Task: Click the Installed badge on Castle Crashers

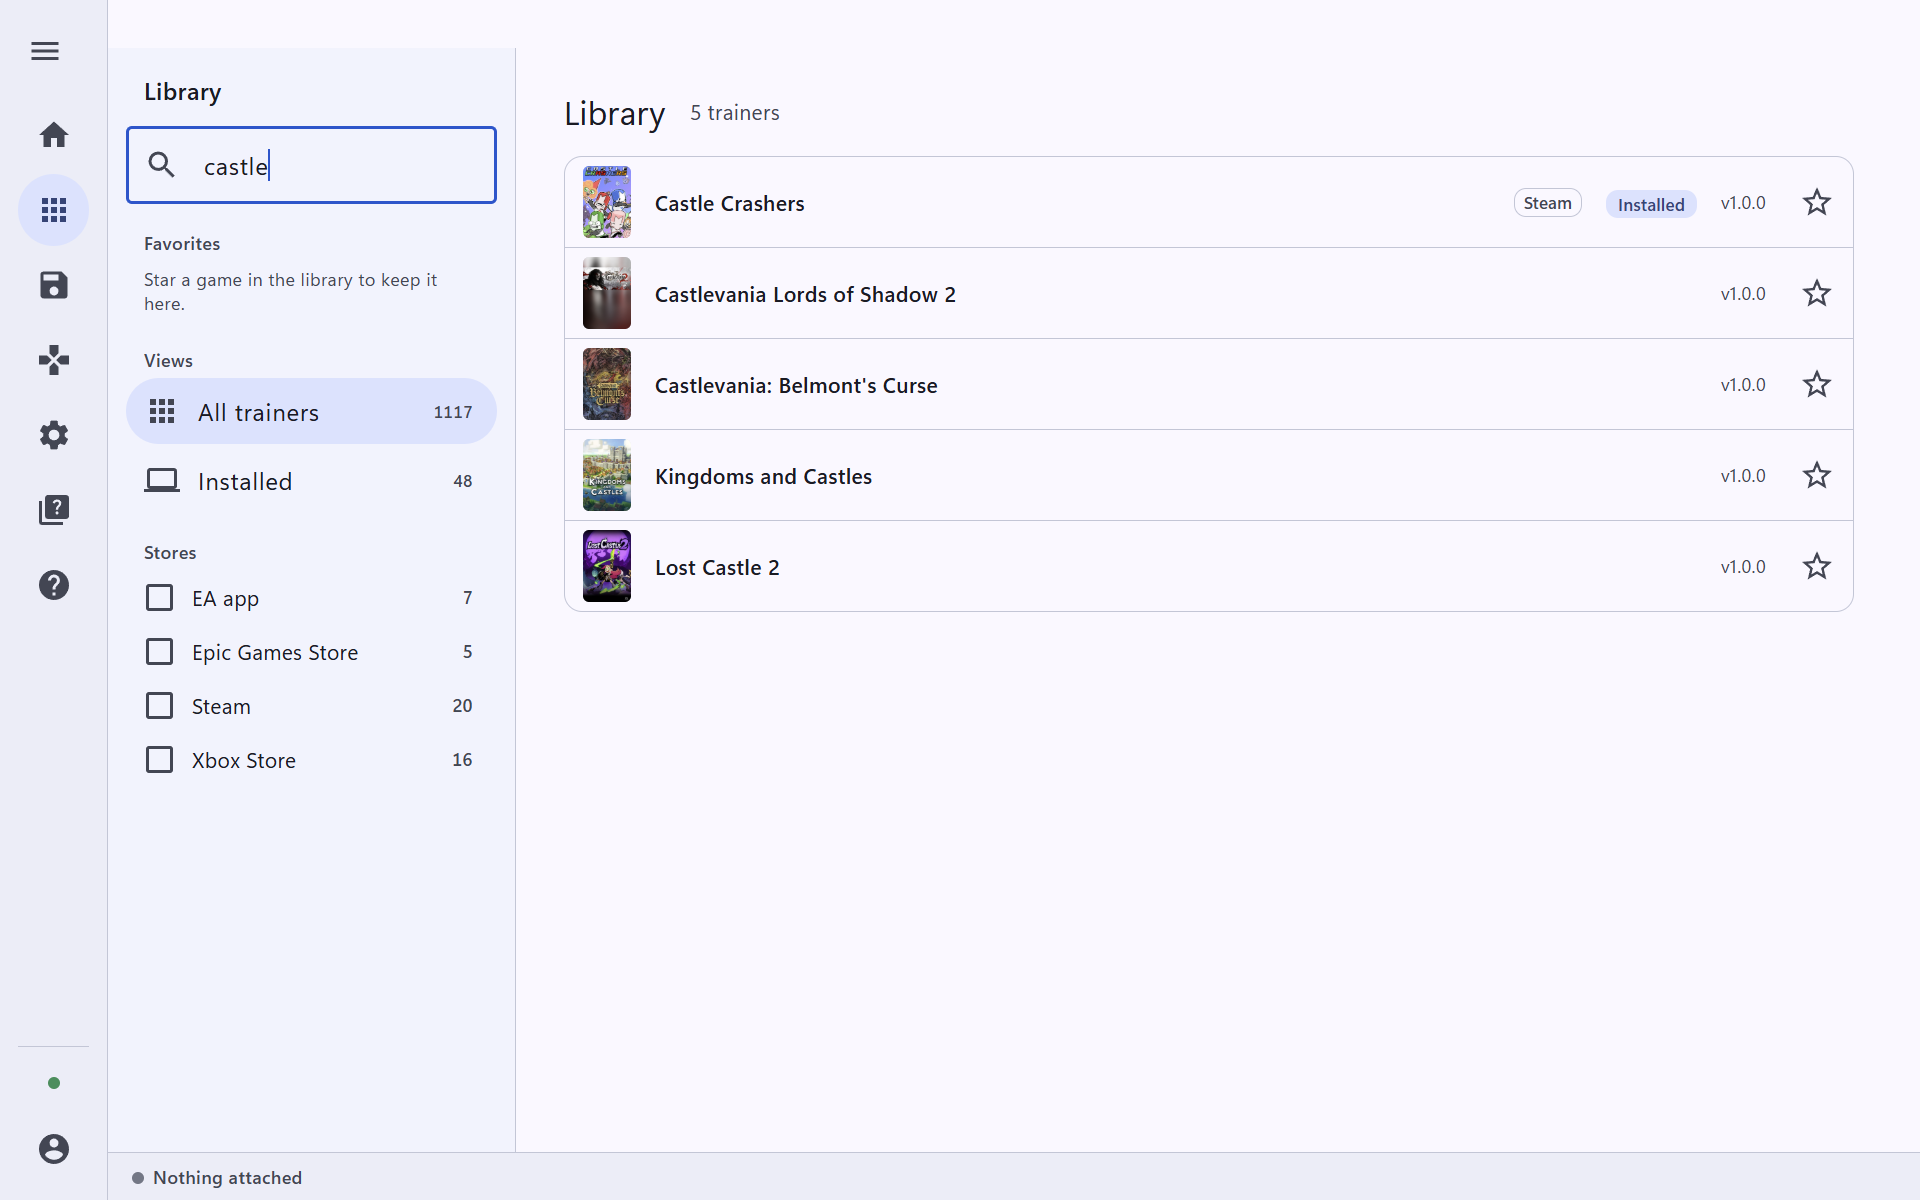Action: pyautogui.click(x=1651, y=204)
